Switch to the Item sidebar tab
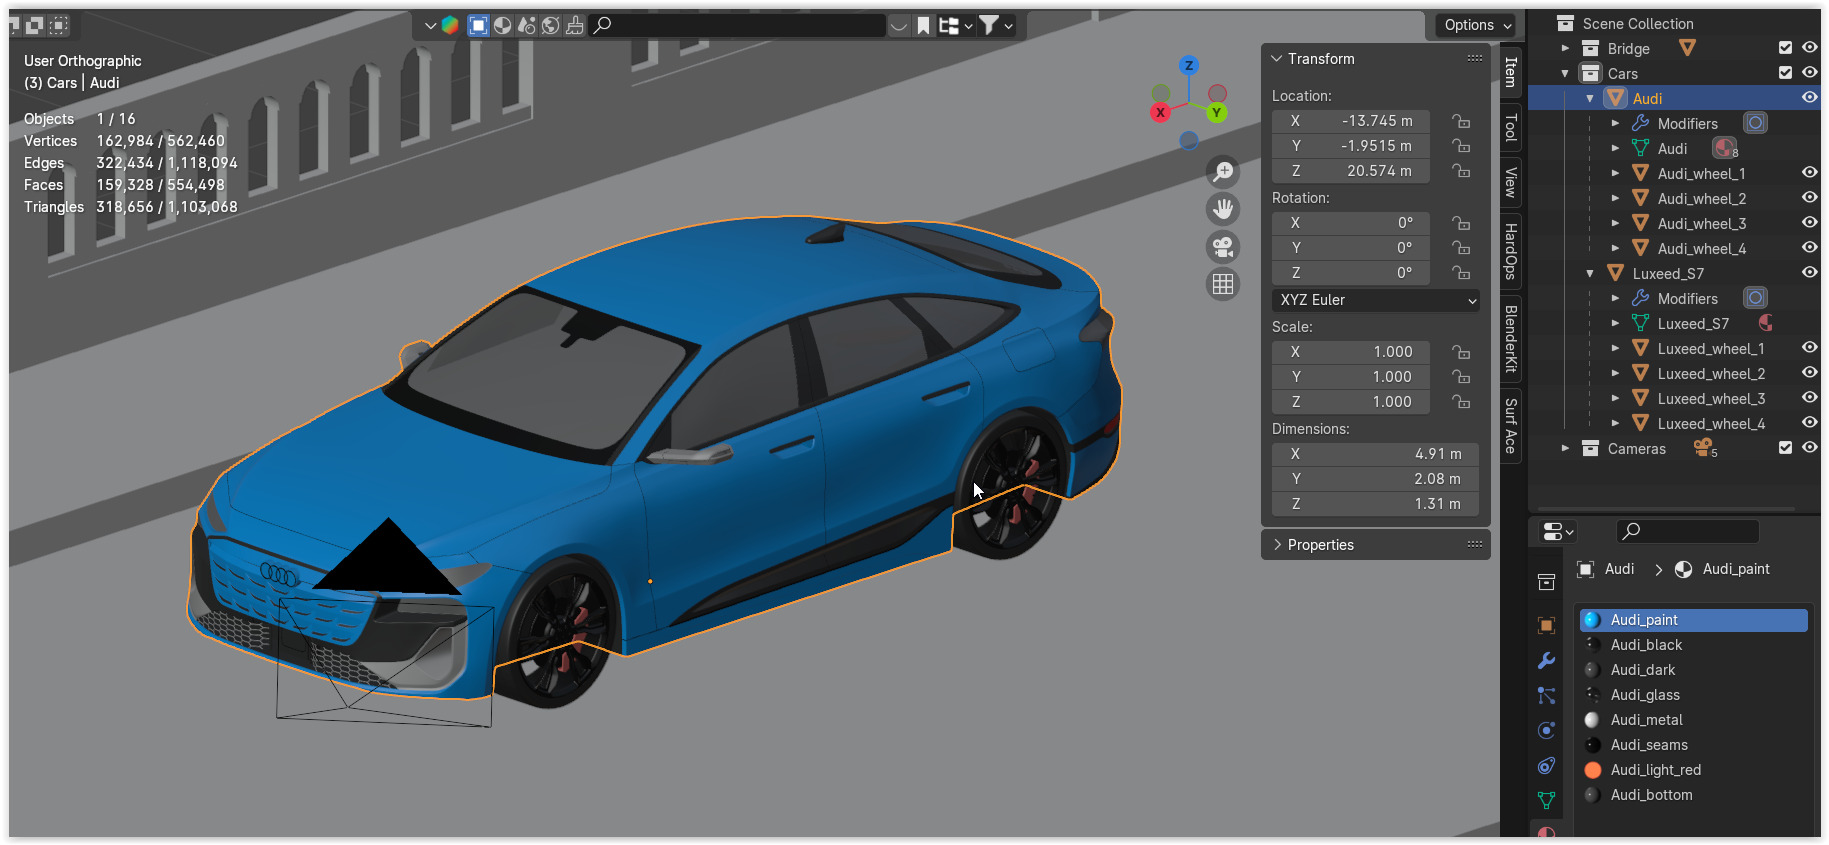 [1511, 72]
